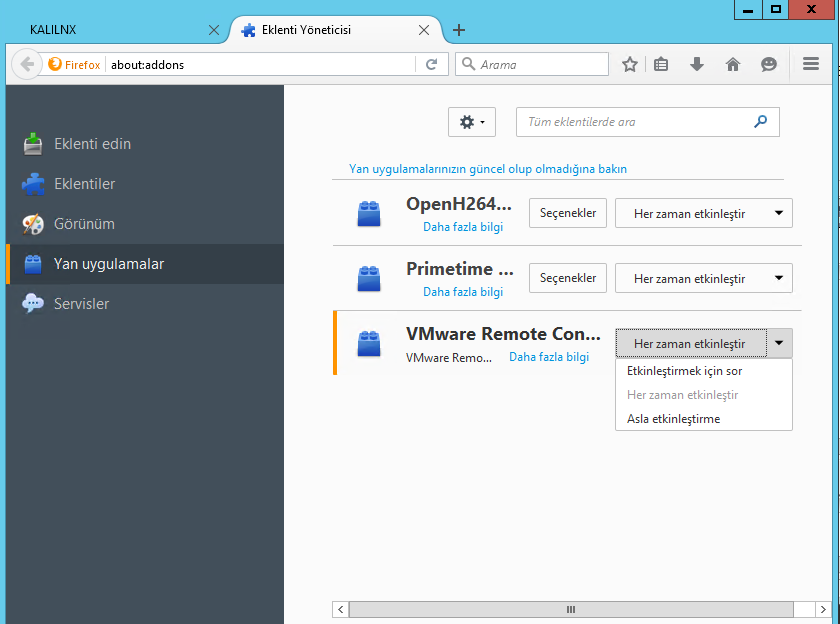Click Seçenekler button for OpenH264
Image resolution: width=840 pixels, height=624 pixels.
pos(568,213)
